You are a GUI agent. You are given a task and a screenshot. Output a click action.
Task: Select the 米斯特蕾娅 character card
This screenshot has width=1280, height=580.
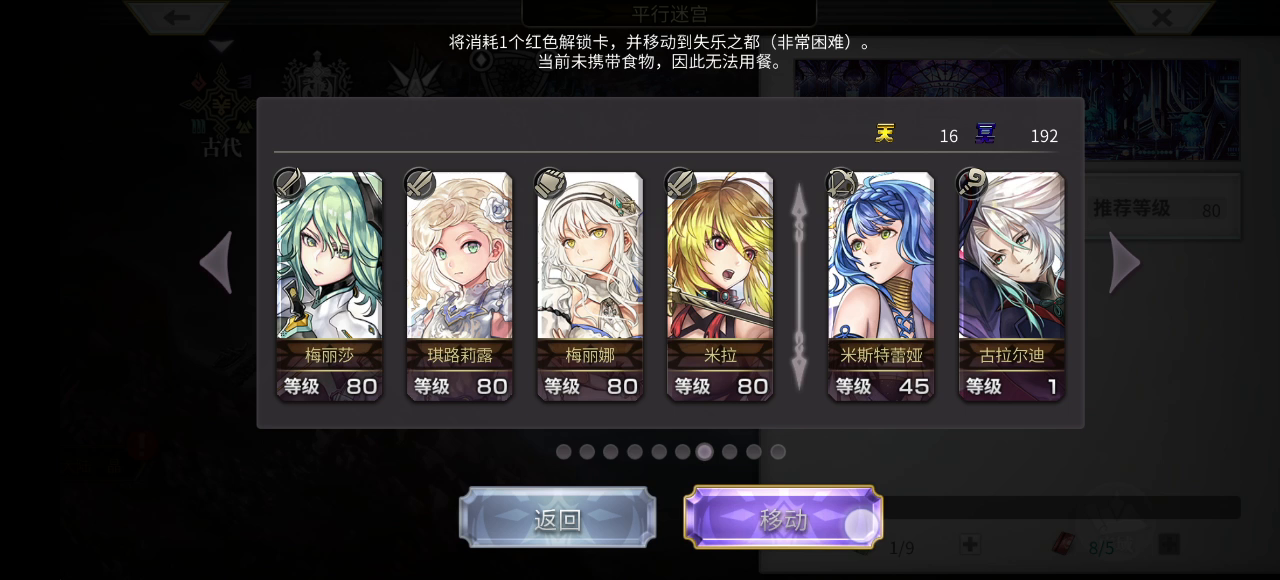tap(881, 286)
